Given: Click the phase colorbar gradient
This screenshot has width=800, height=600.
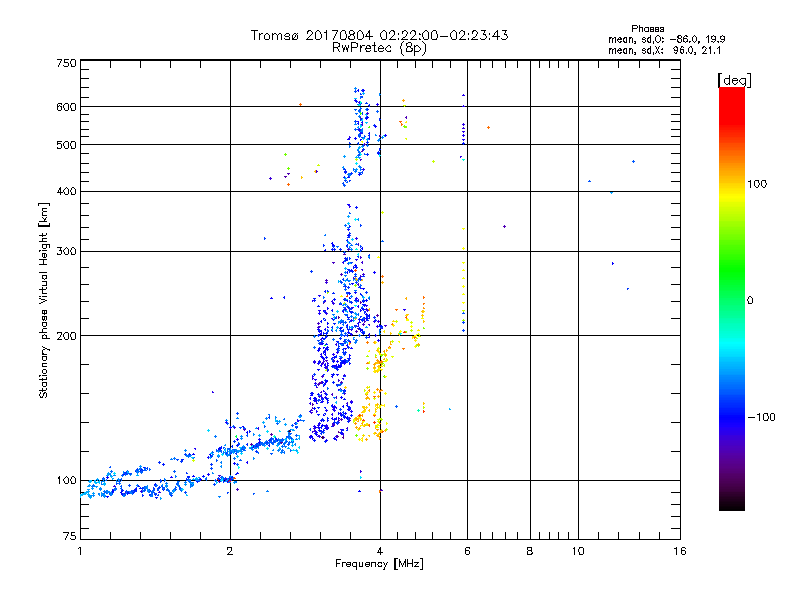Looking at the screenshot, I should point(732,298).
